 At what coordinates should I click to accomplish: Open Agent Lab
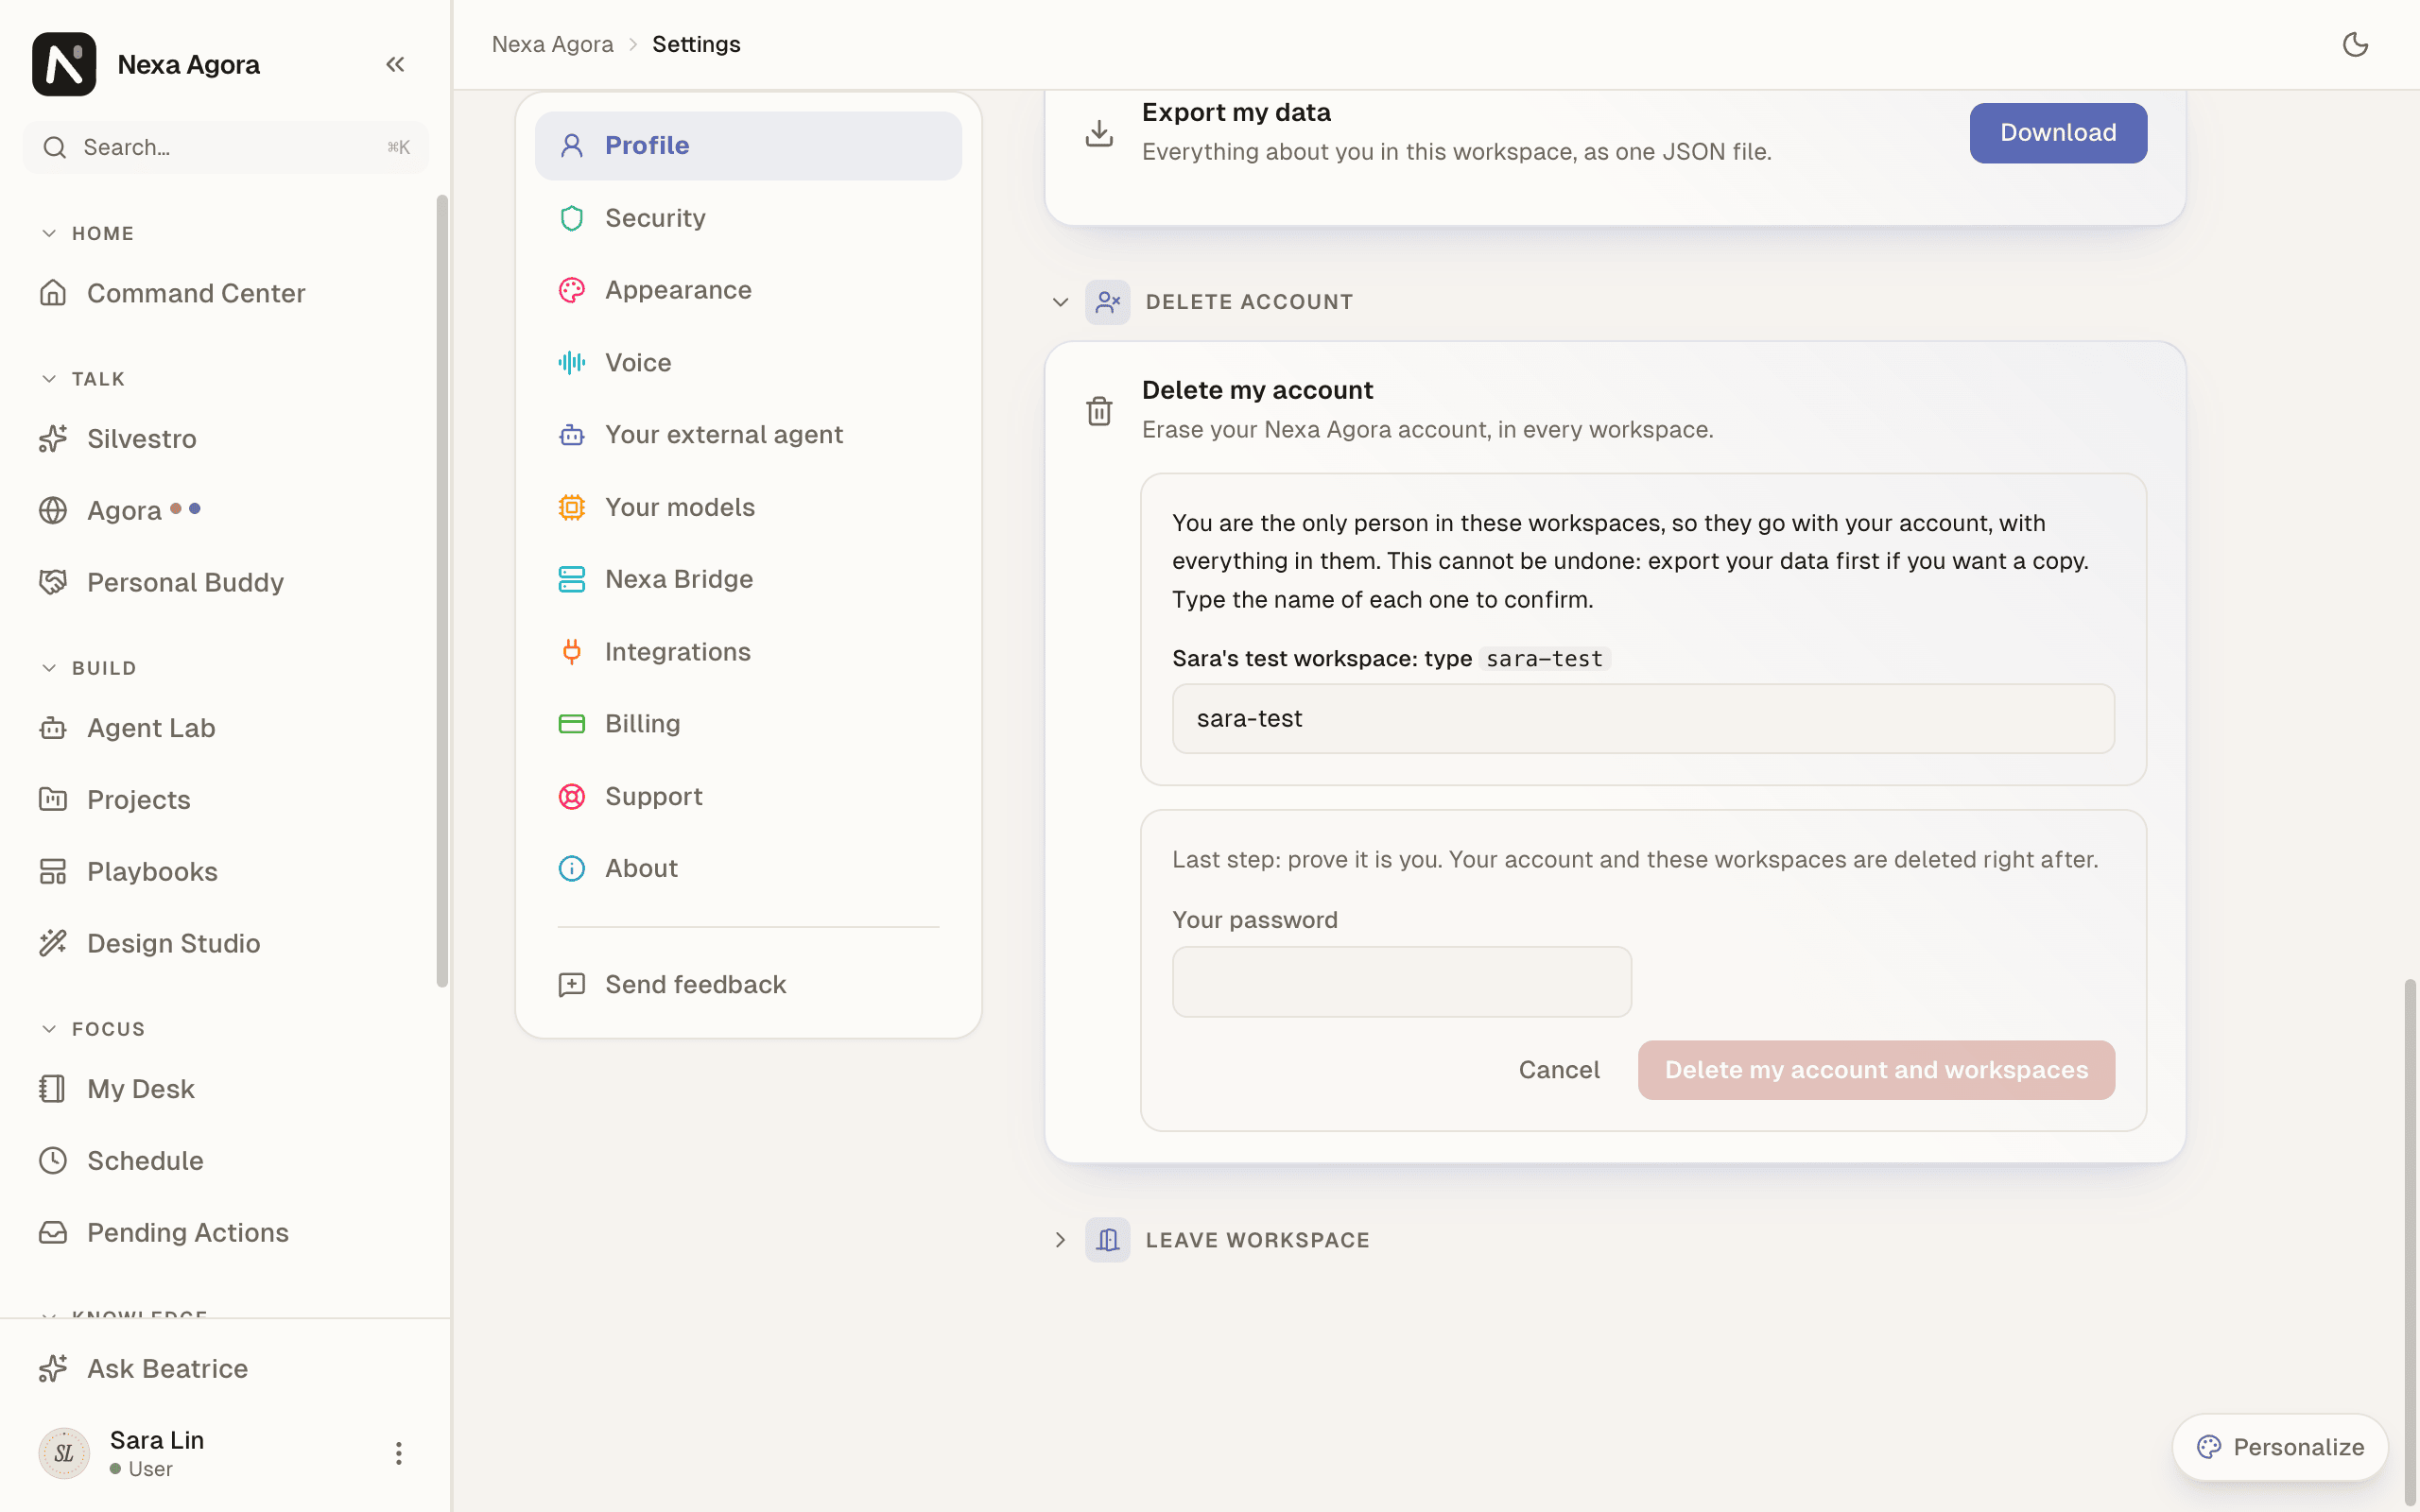coord(225,728)
